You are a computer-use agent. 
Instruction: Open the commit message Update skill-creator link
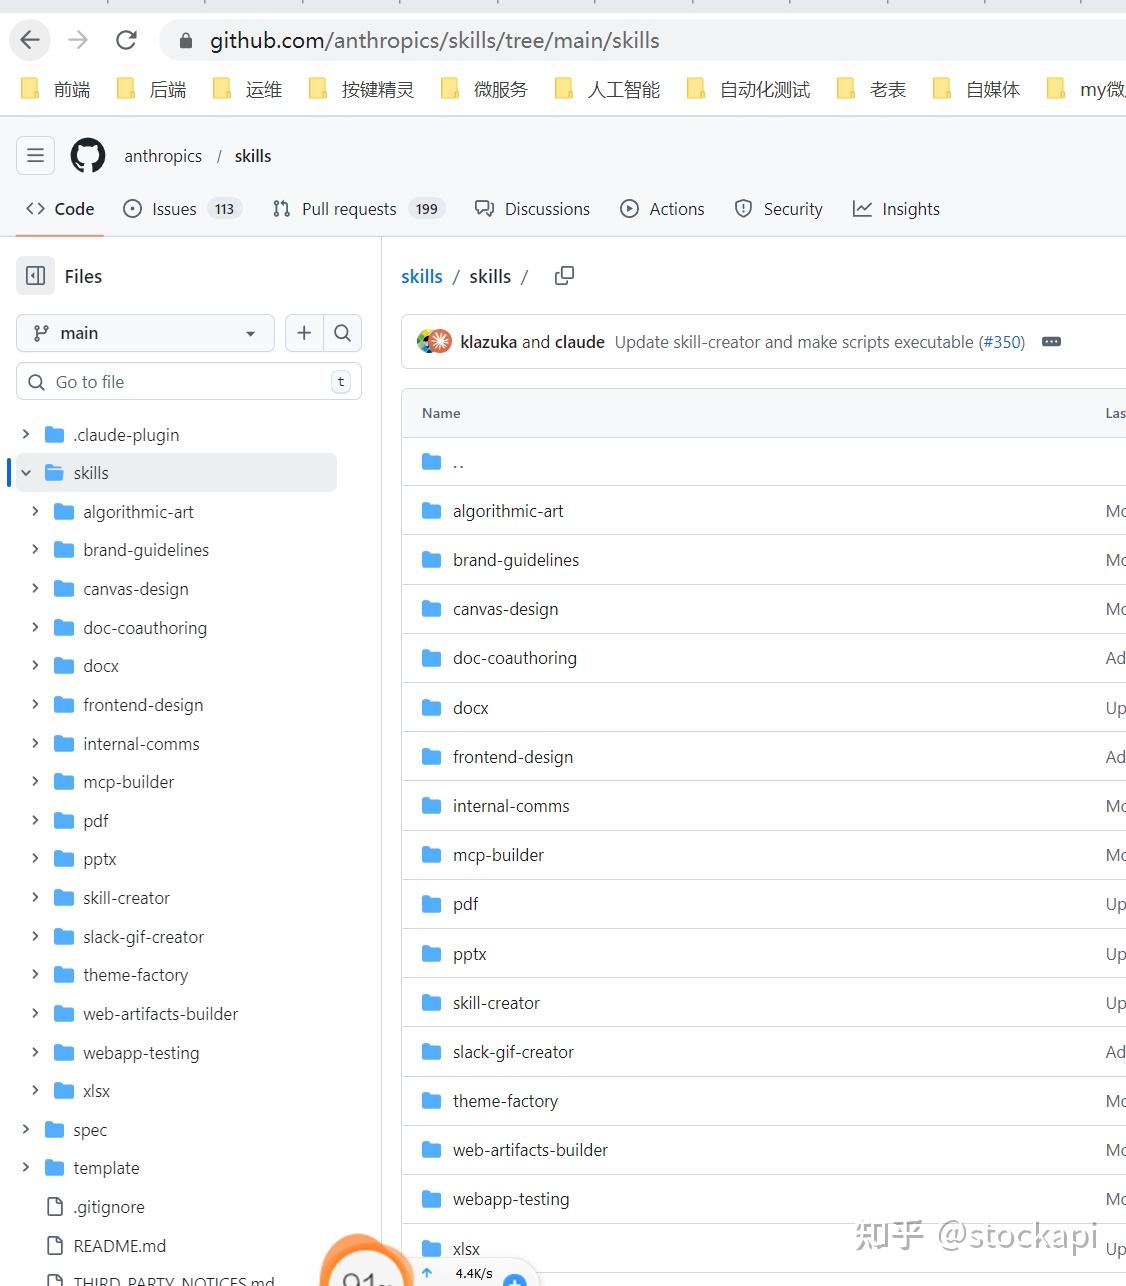coord(794,342)
